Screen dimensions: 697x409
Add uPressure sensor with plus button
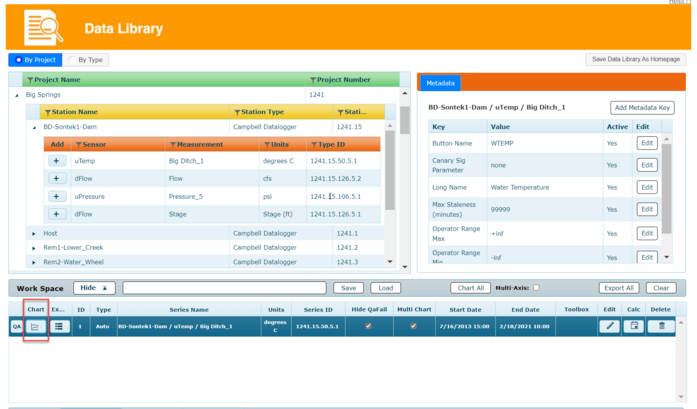click(x=56, y=196)
